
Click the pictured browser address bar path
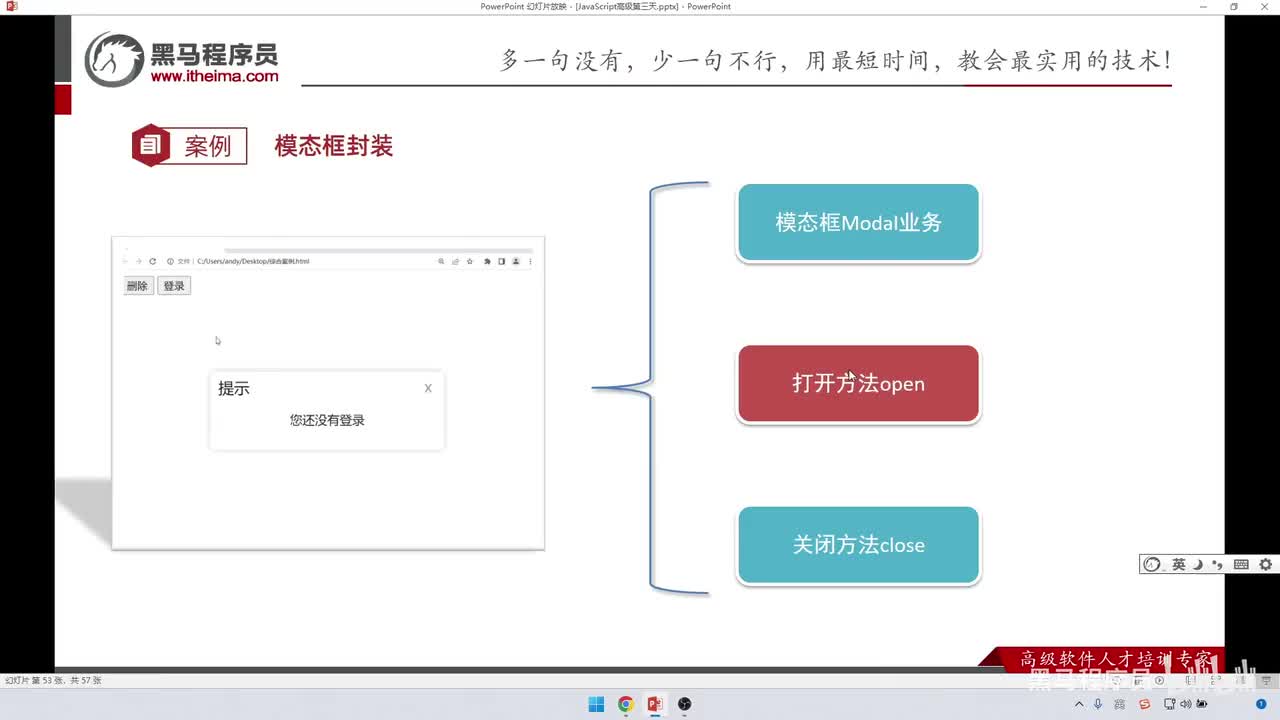[x=253, y=261]
